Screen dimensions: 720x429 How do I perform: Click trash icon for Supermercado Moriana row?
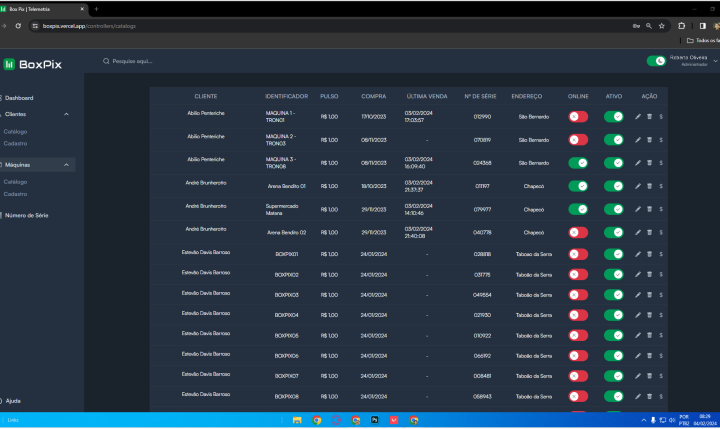click(x=649, y=209)
